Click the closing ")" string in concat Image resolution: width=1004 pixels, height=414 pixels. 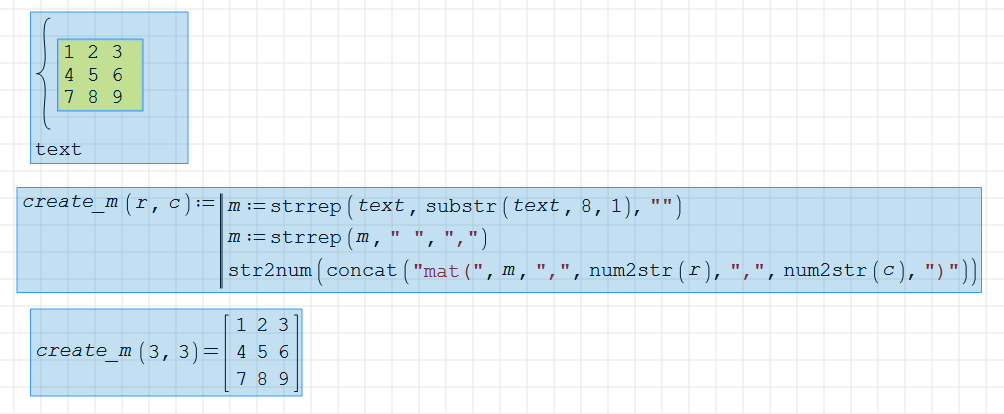(941, 271)
